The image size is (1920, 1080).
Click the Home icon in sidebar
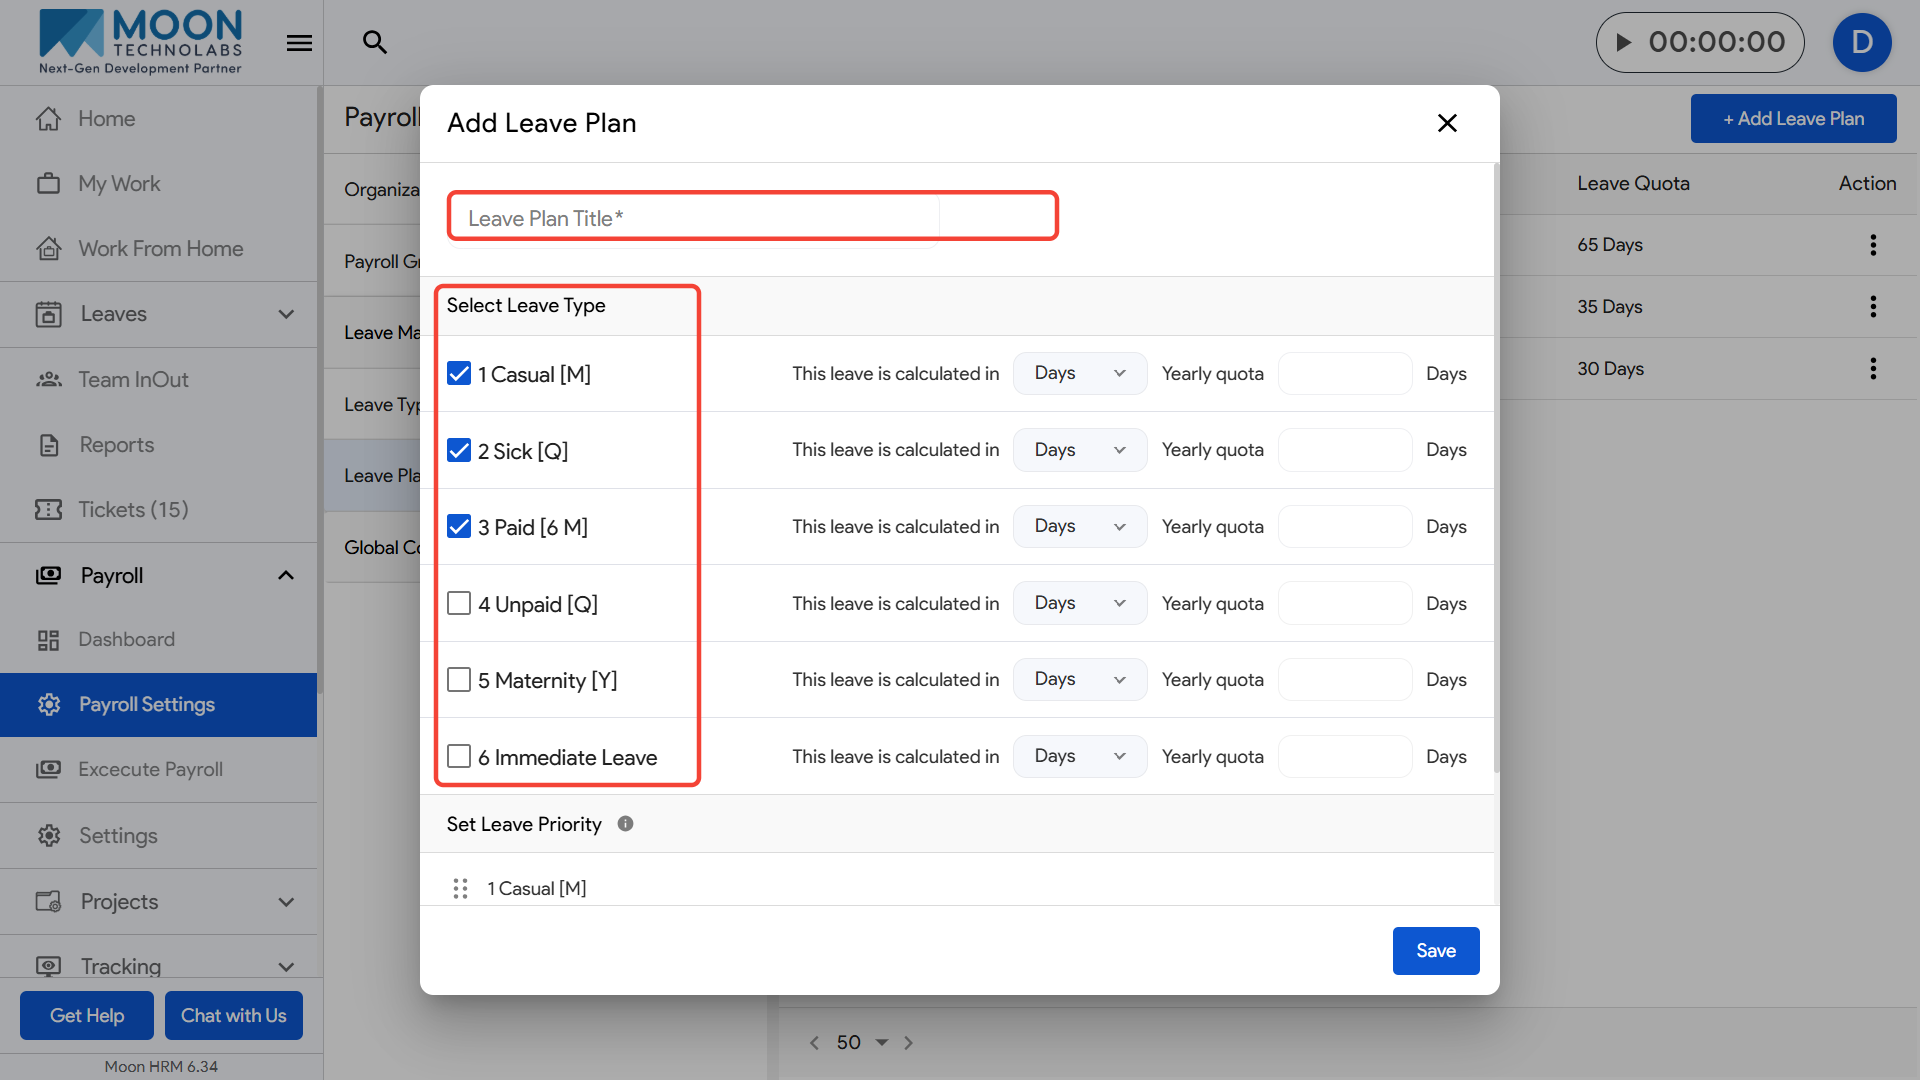48,119
